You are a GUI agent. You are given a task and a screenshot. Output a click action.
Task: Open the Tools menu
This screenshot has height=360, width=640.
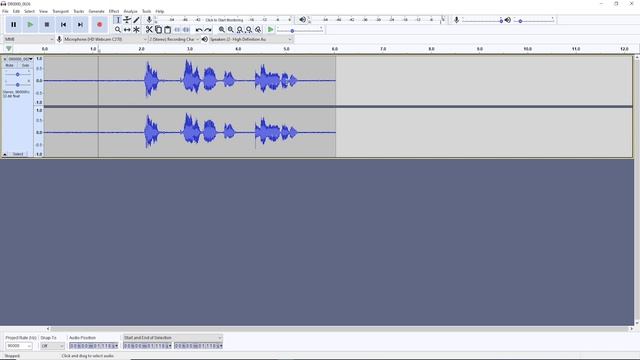tap(147, 11)
